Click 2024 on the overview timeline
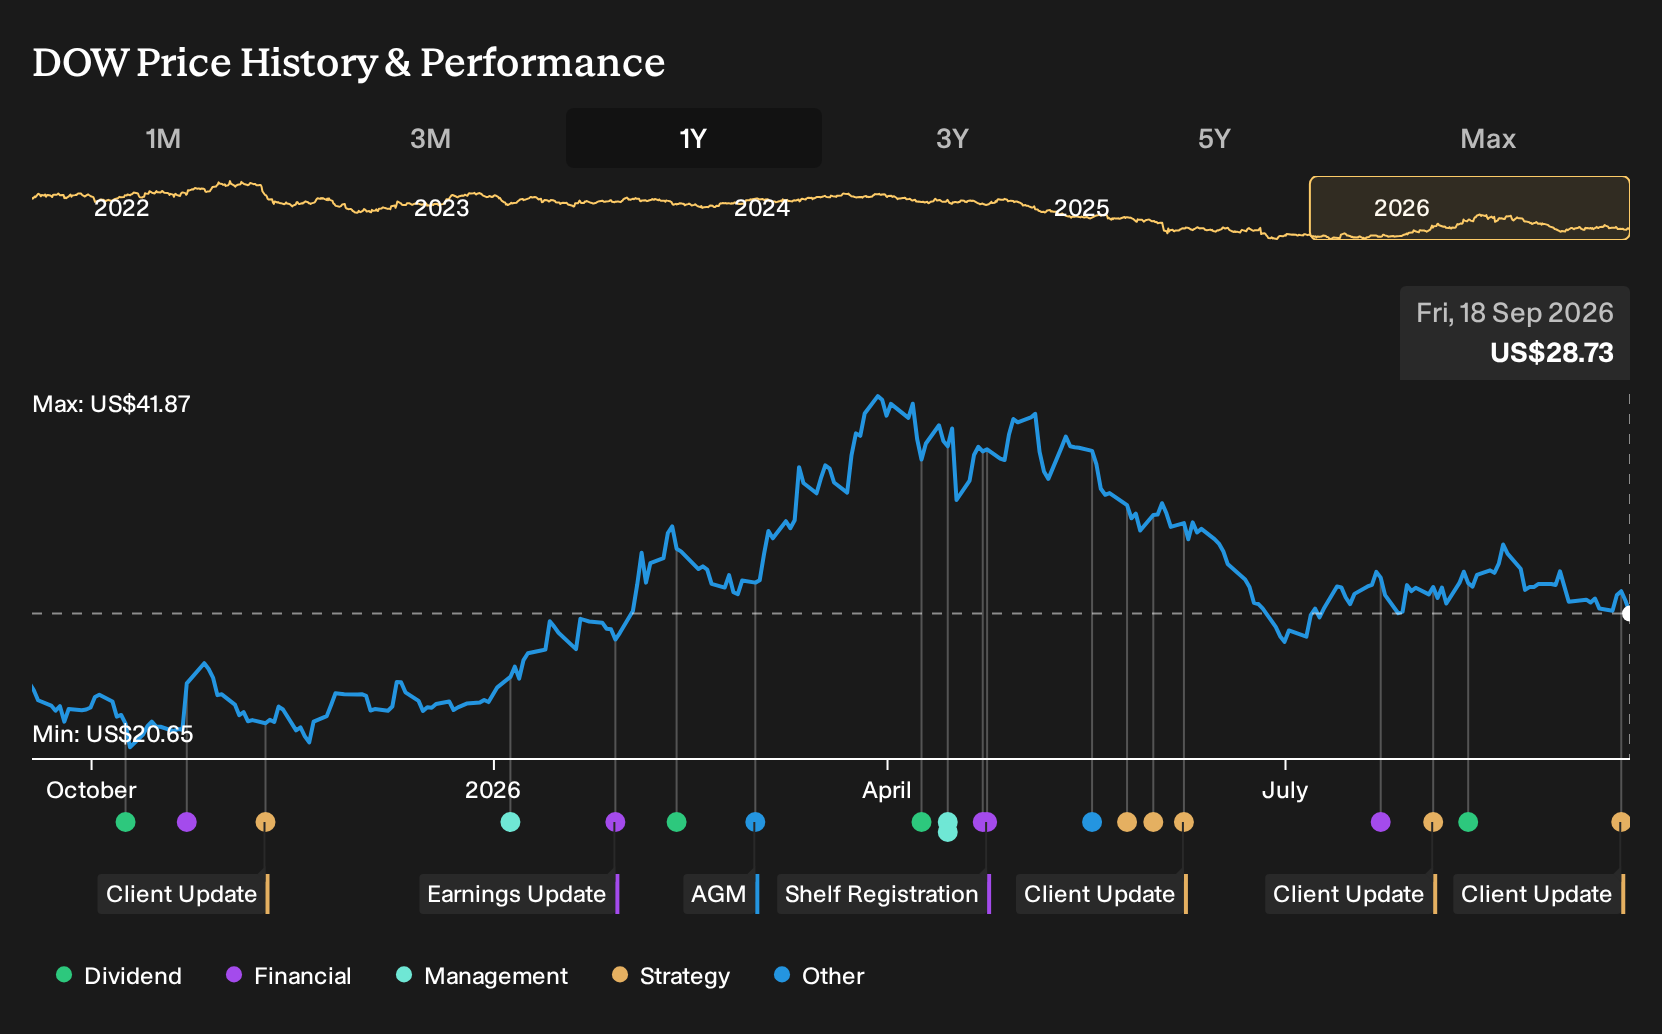Screen dimensions: 1662x1034 (x=761, y=208)
